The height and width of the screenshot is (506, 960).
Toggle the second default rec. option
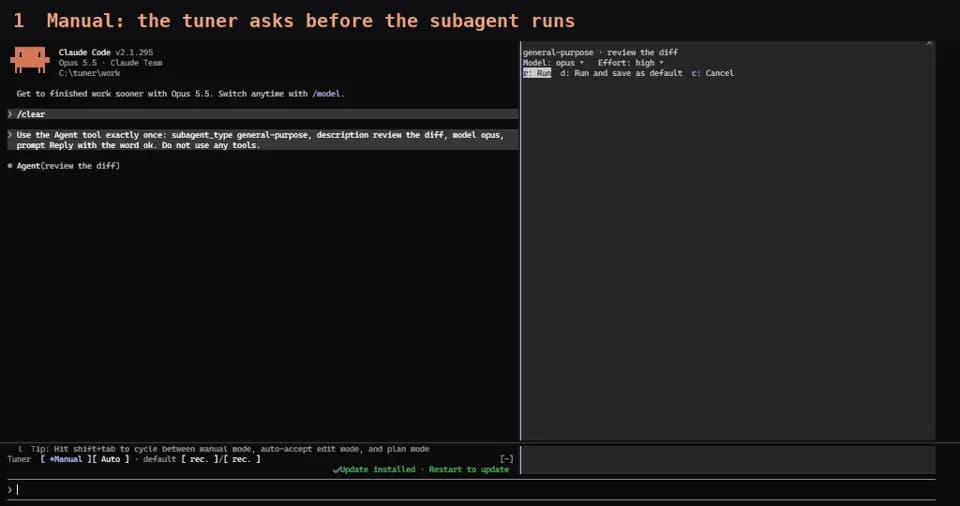click(x=241, y=459)
